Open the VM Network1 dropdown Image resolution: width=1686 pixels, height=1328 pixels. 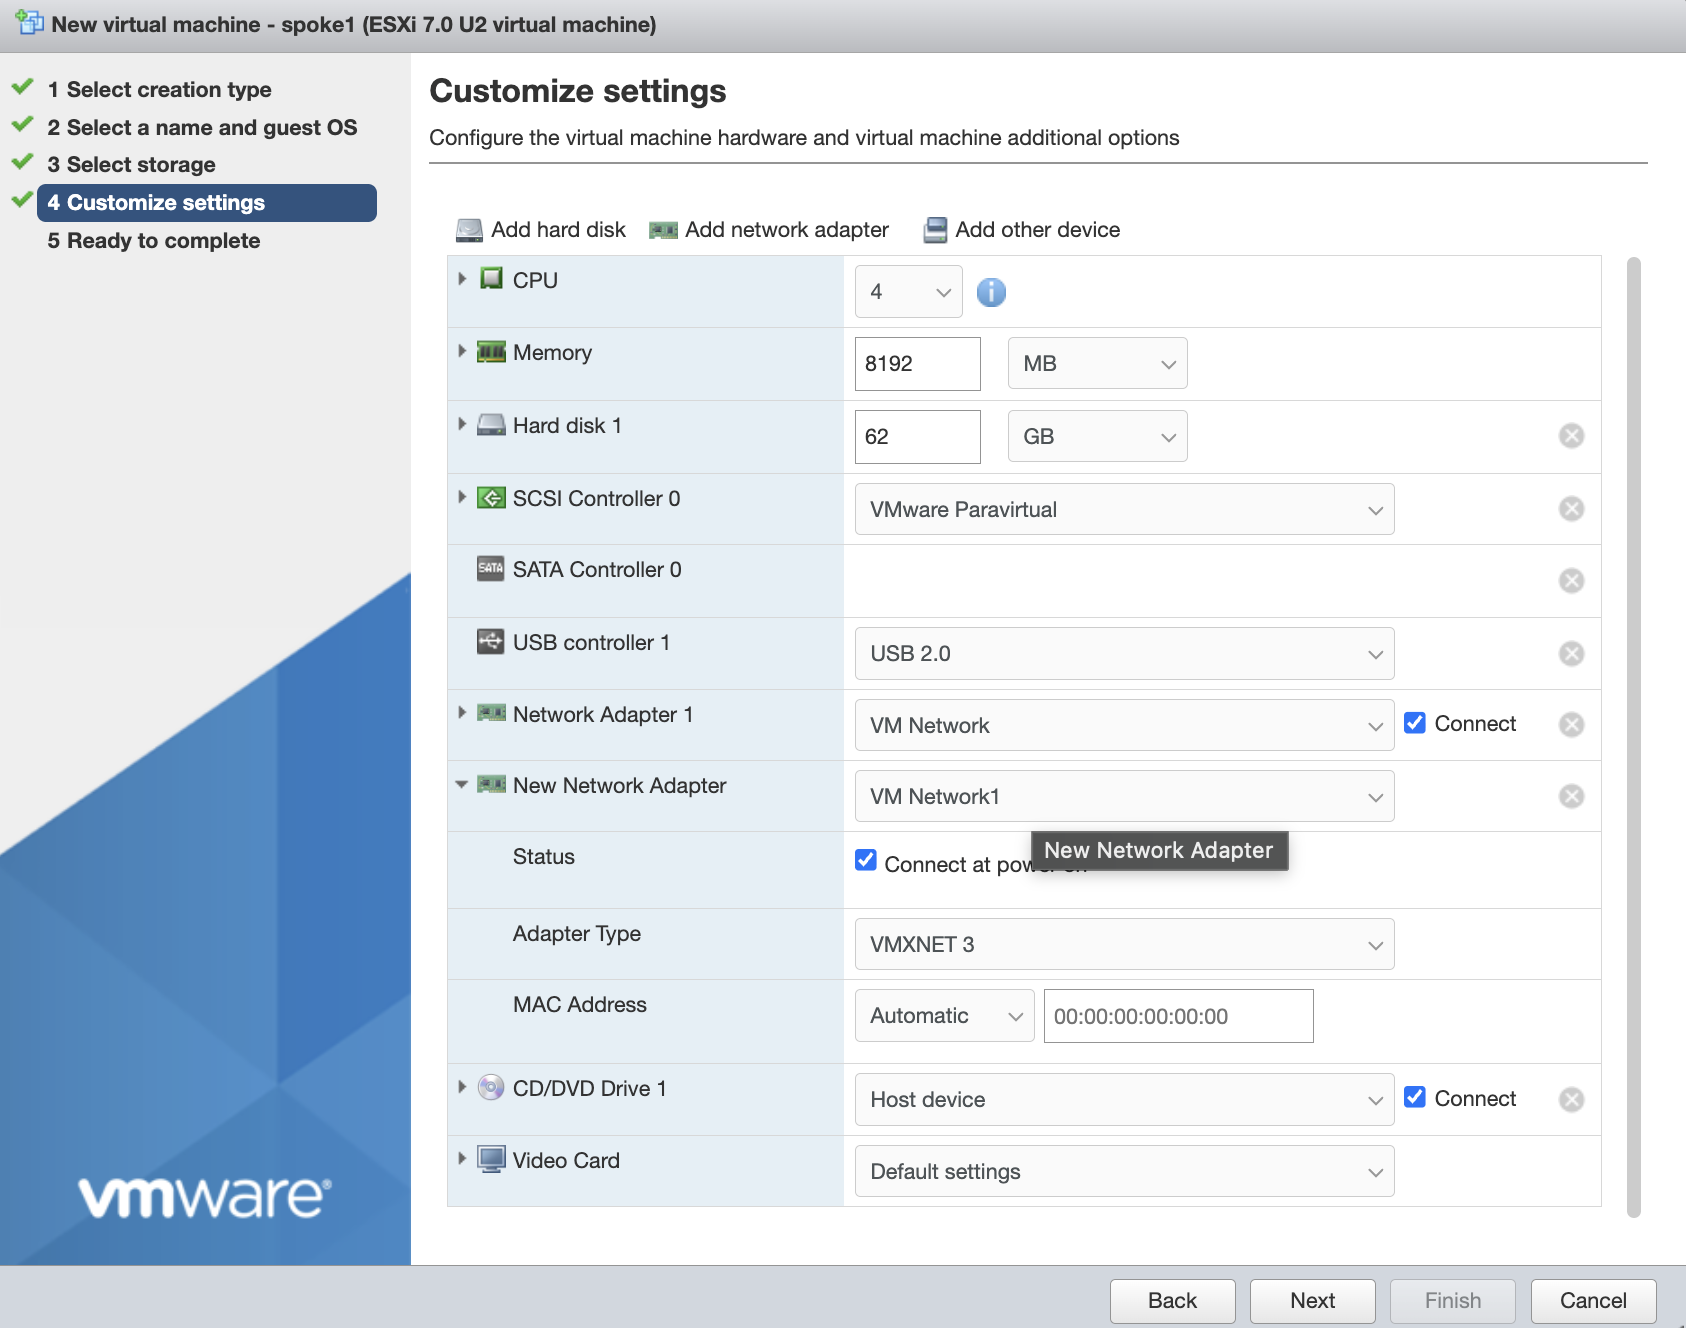point(1124,796)
